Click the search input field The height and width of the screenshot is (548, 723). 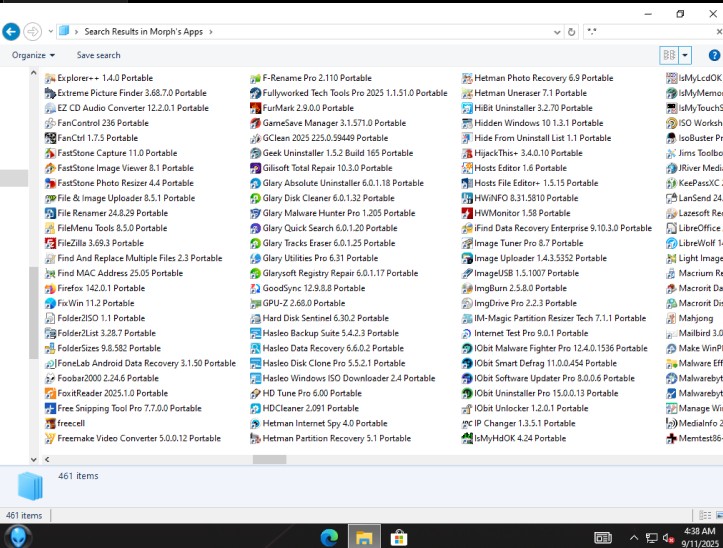650,32
